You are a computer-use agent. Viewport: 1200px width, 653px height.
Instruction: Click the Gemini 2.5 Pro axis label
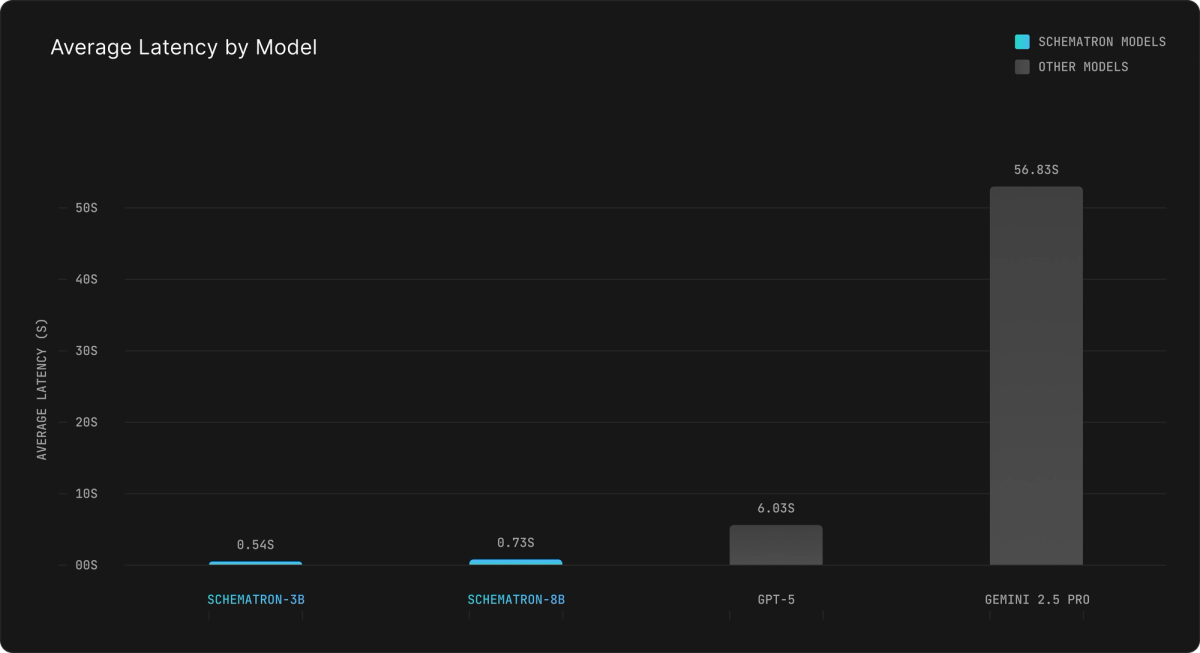point(1037,599)
